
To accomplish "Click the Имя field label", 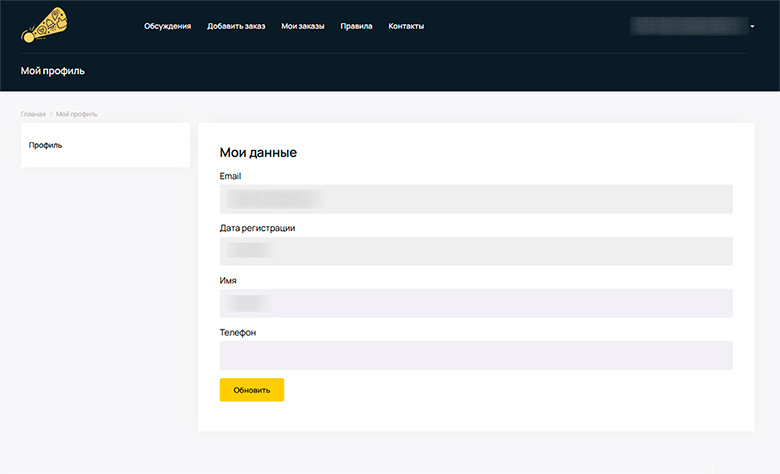I will pyautogui.click(x=228, y=280).
